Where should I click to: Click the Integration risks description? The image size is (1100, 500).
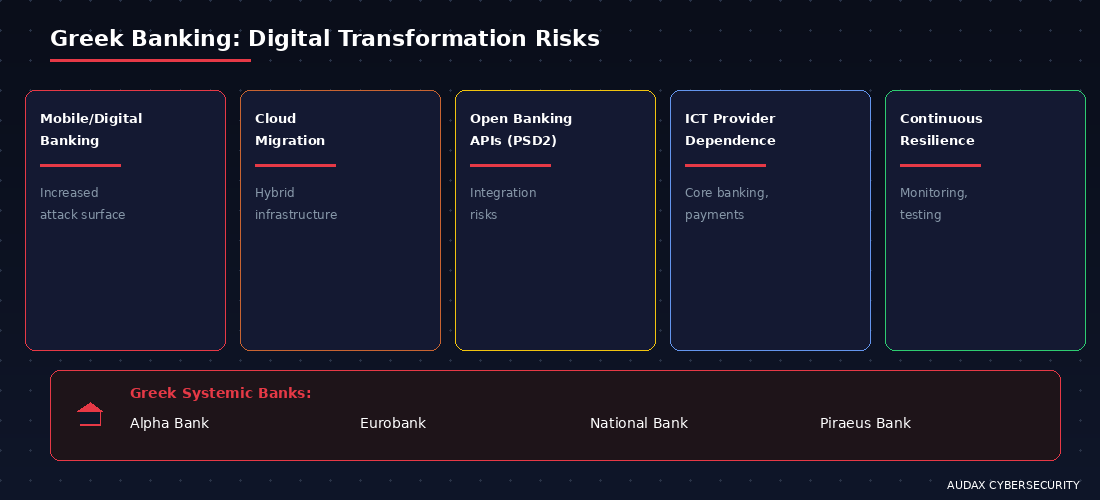(503, 203)
